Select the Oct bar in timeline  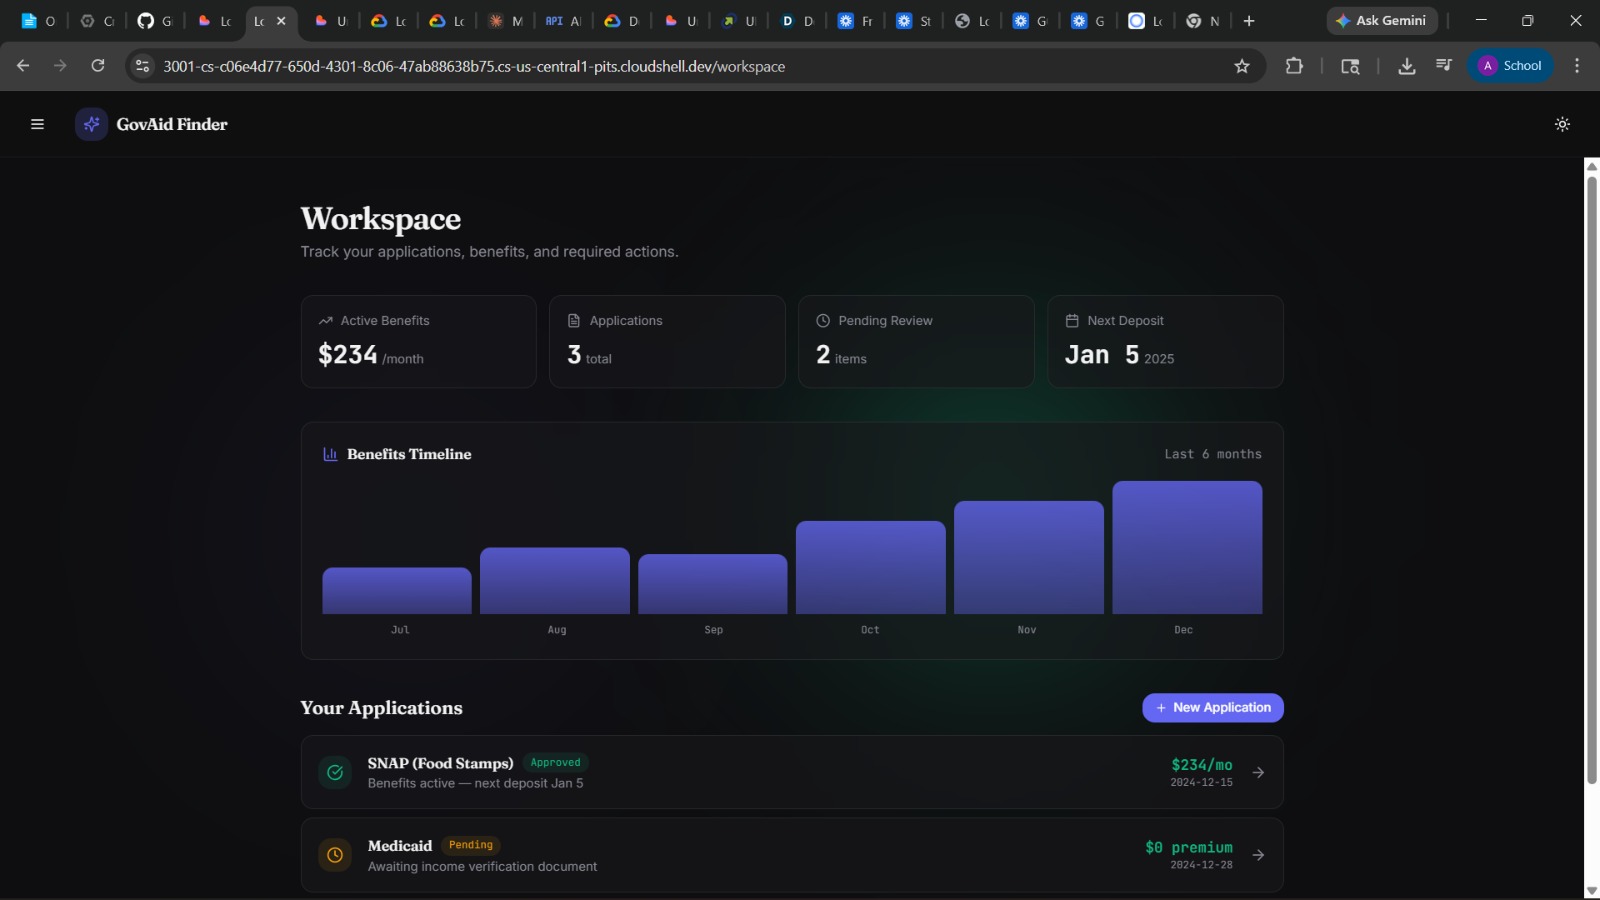(x=871, y=567)
